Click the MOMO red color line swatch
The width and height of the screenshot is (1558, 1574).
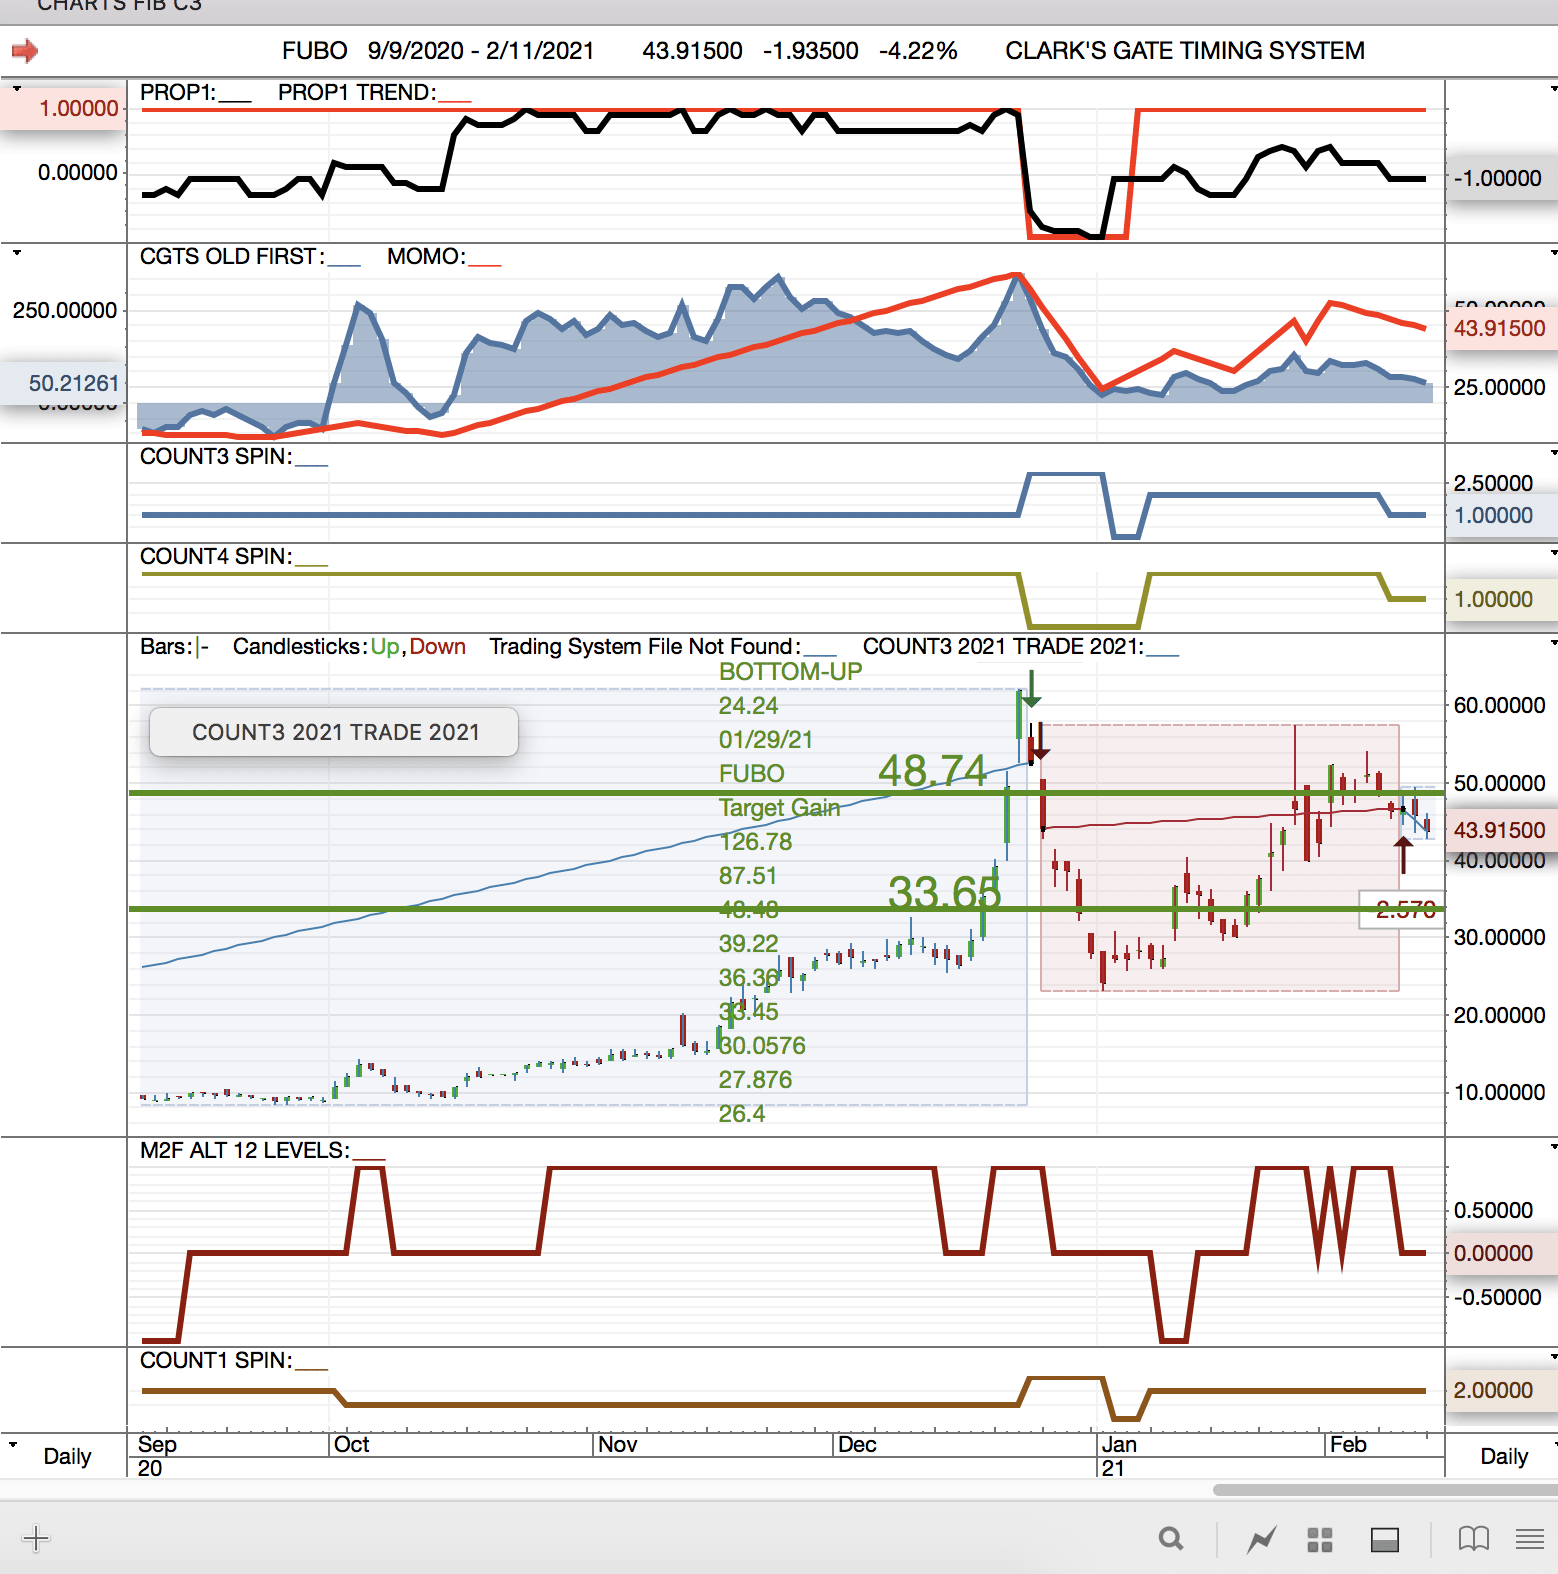pyautogui.click(x=484, y=266)
